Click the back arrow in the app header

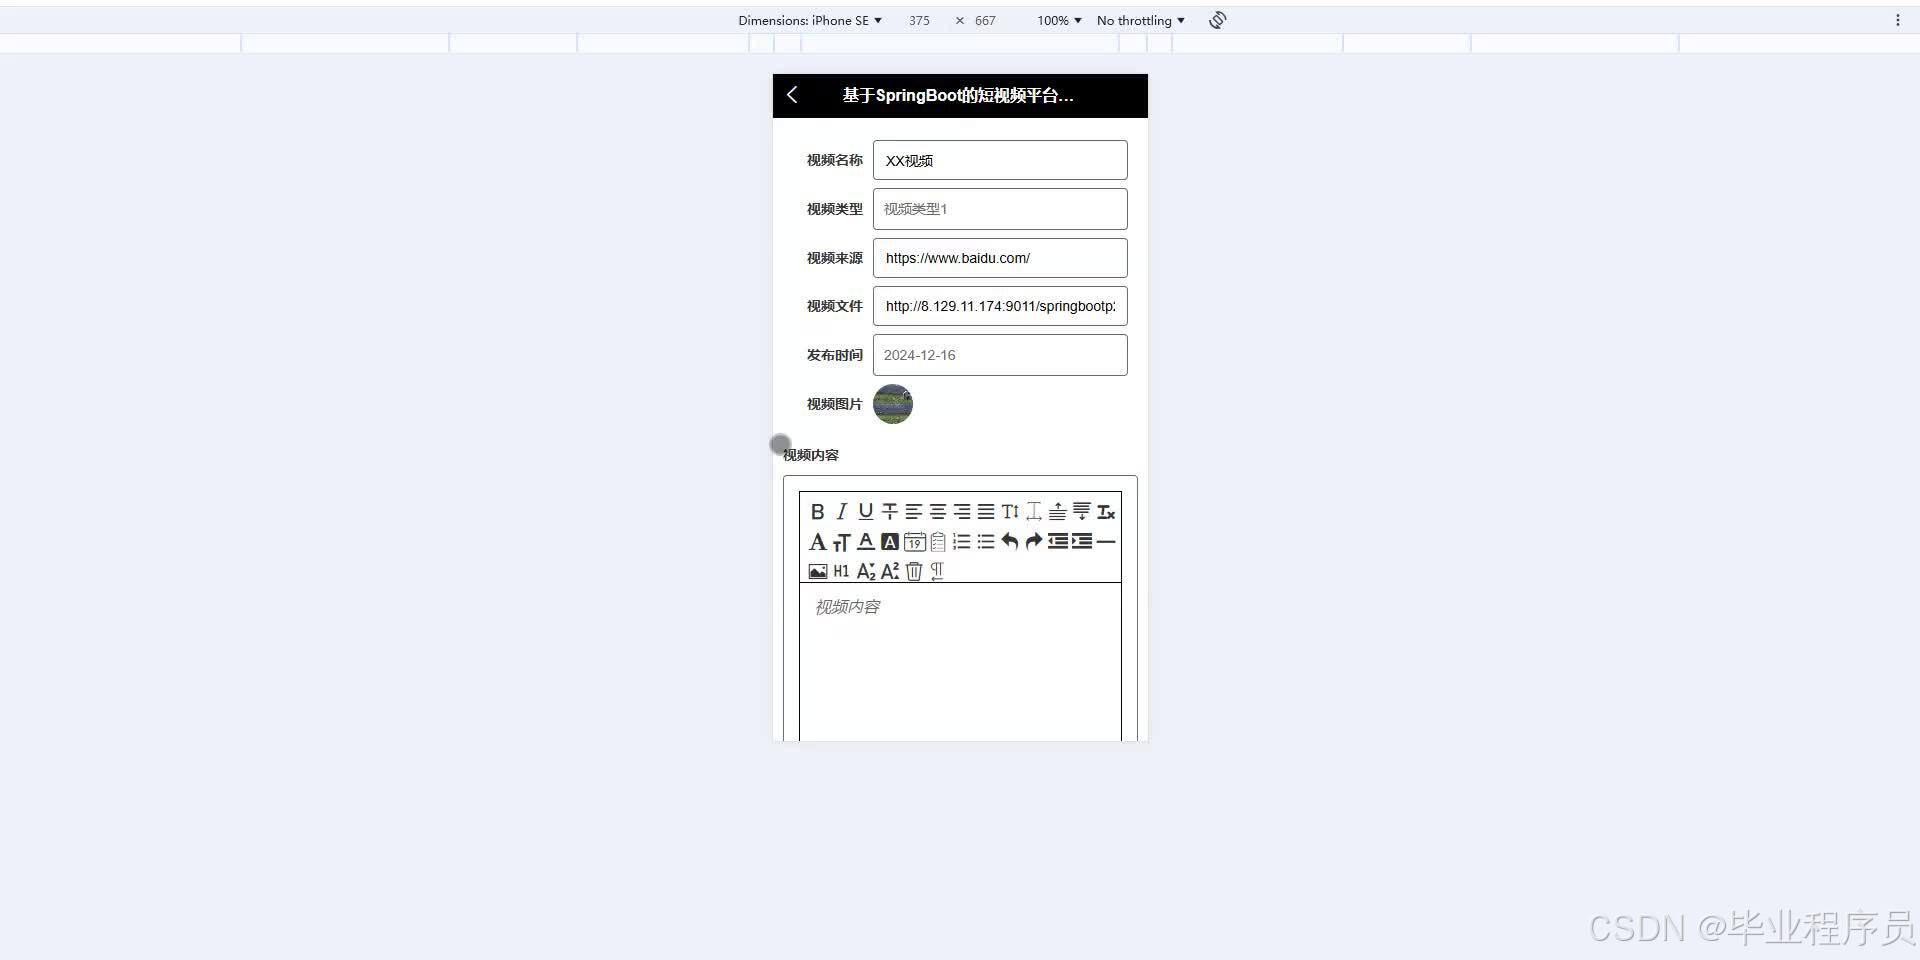(x=792, y=95)
